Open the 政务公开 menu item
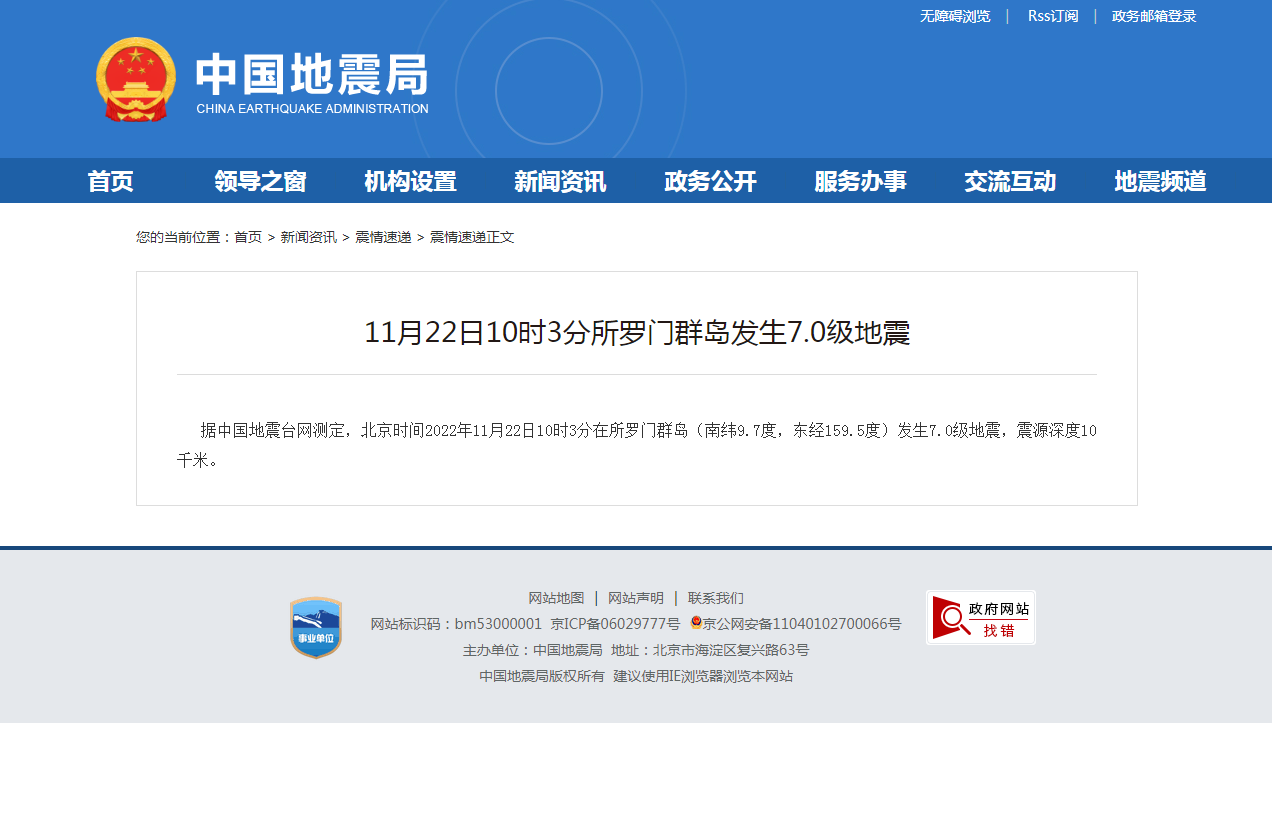This screenshot has height=836, width=1272. 710,181
